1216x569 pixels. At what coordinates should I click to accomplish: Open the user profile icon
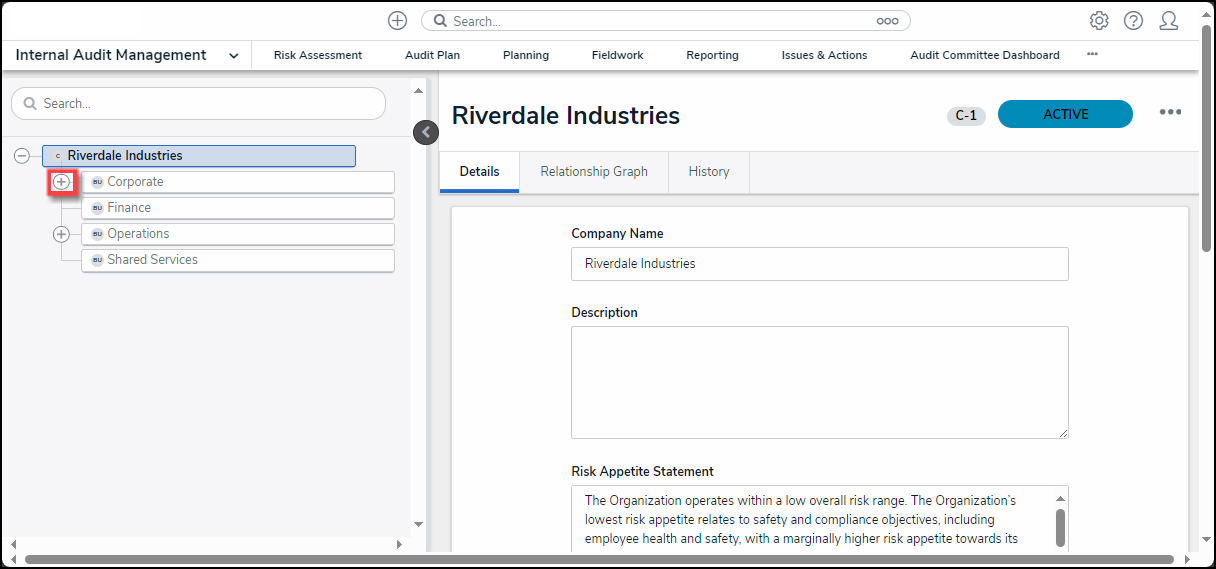click(1168, 21)
